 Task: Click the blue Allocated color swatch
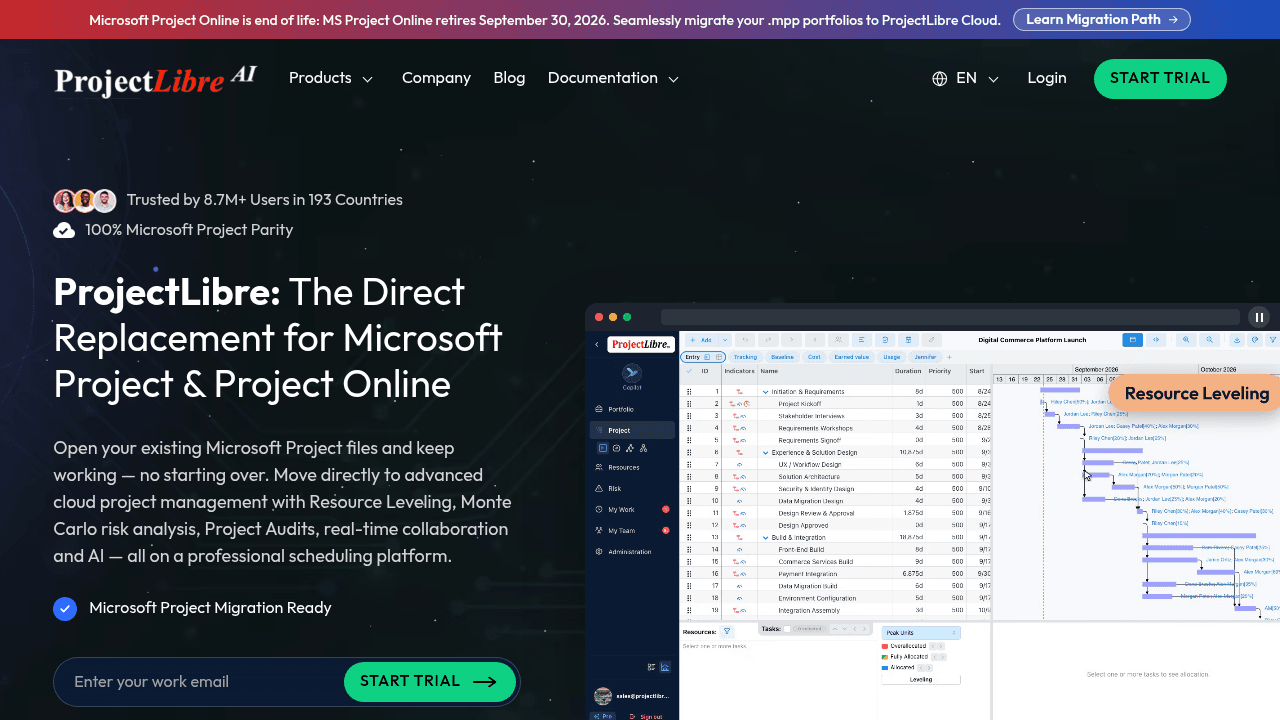click(x=885, y=667)
